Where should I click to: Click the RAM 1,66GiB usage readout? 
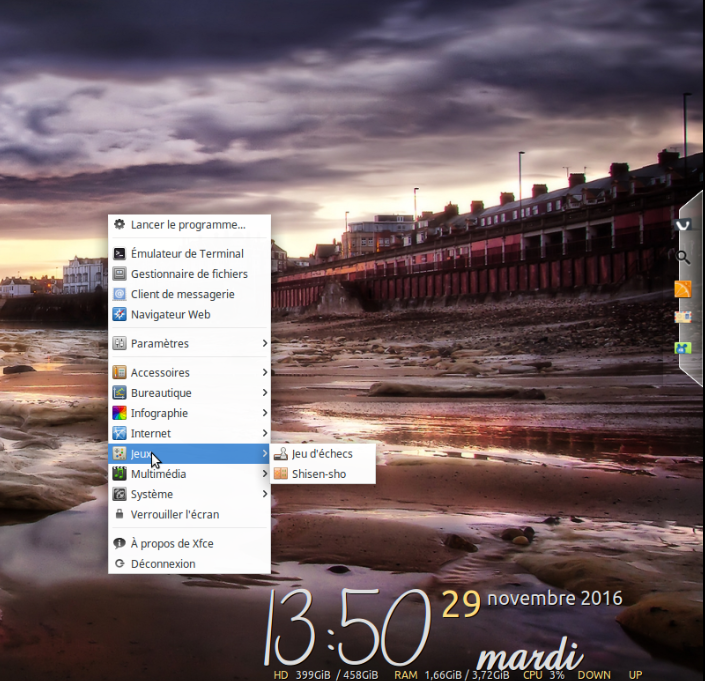tap(452, 675)
